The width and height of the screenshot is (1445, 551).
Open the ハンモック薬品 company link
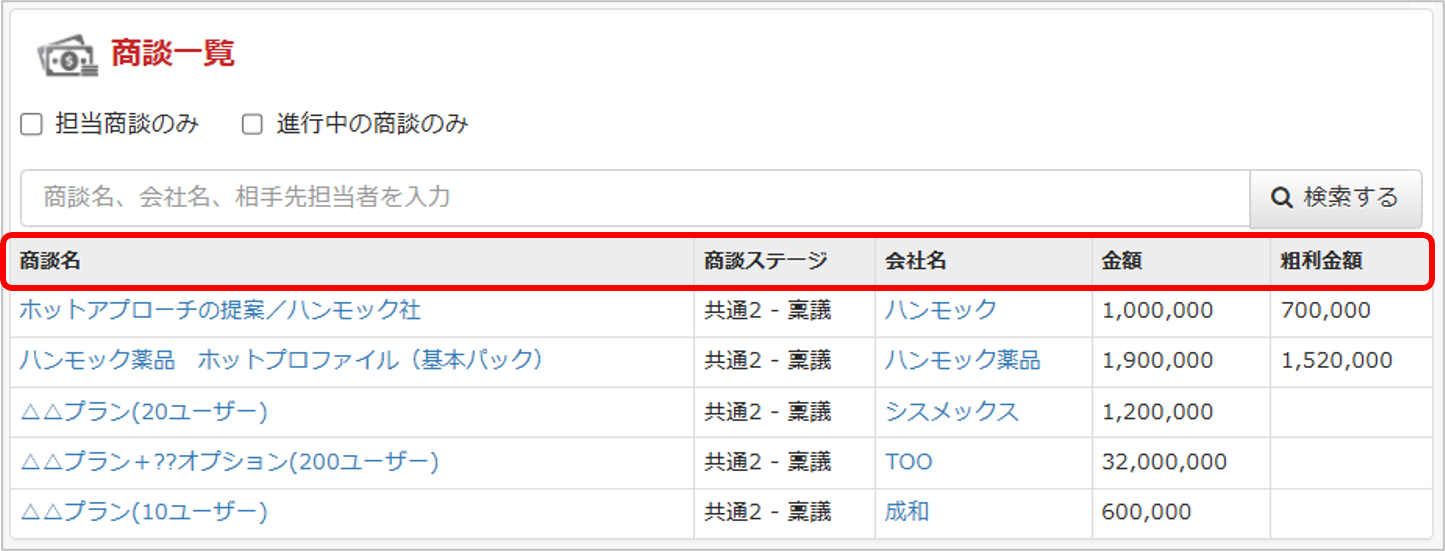(x=962, y=360)
